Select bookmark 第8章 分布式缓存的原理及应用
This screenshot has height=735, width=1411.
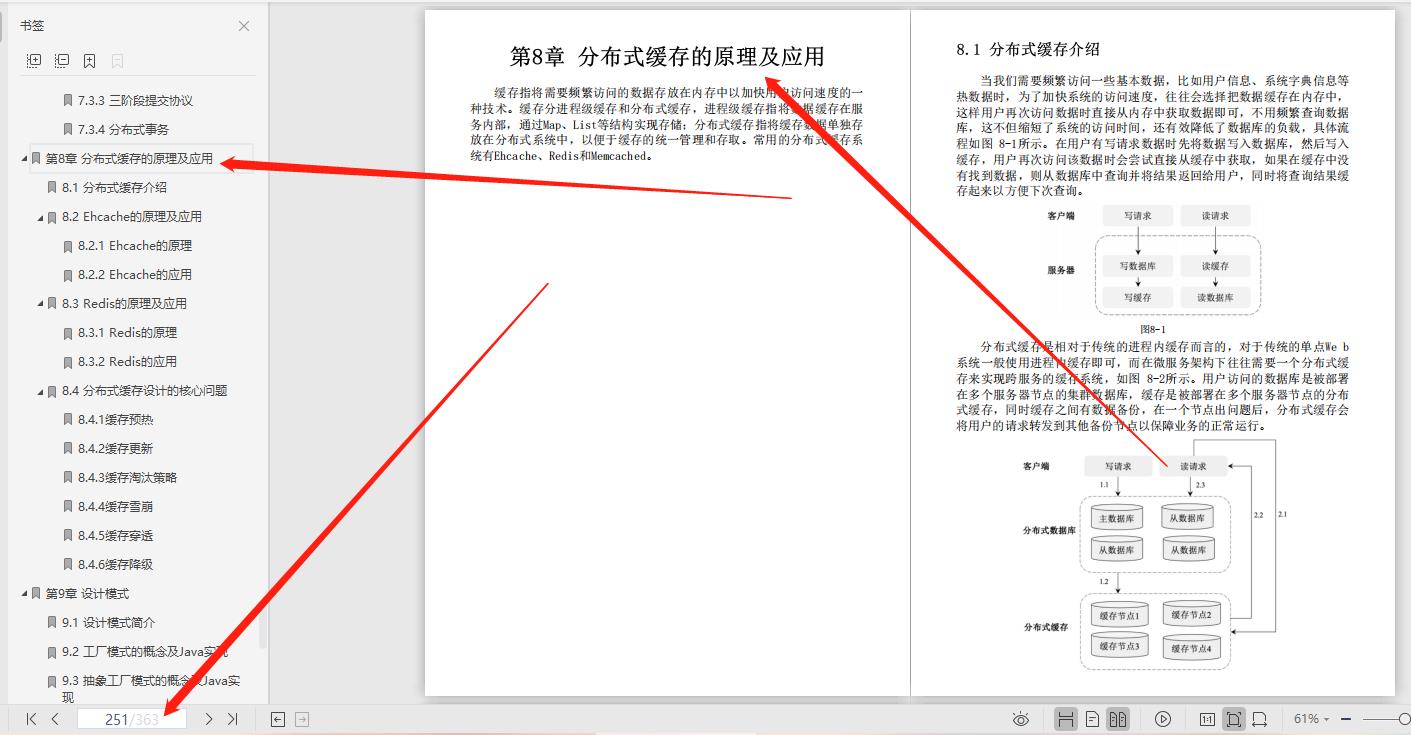[x=129, y=158]
